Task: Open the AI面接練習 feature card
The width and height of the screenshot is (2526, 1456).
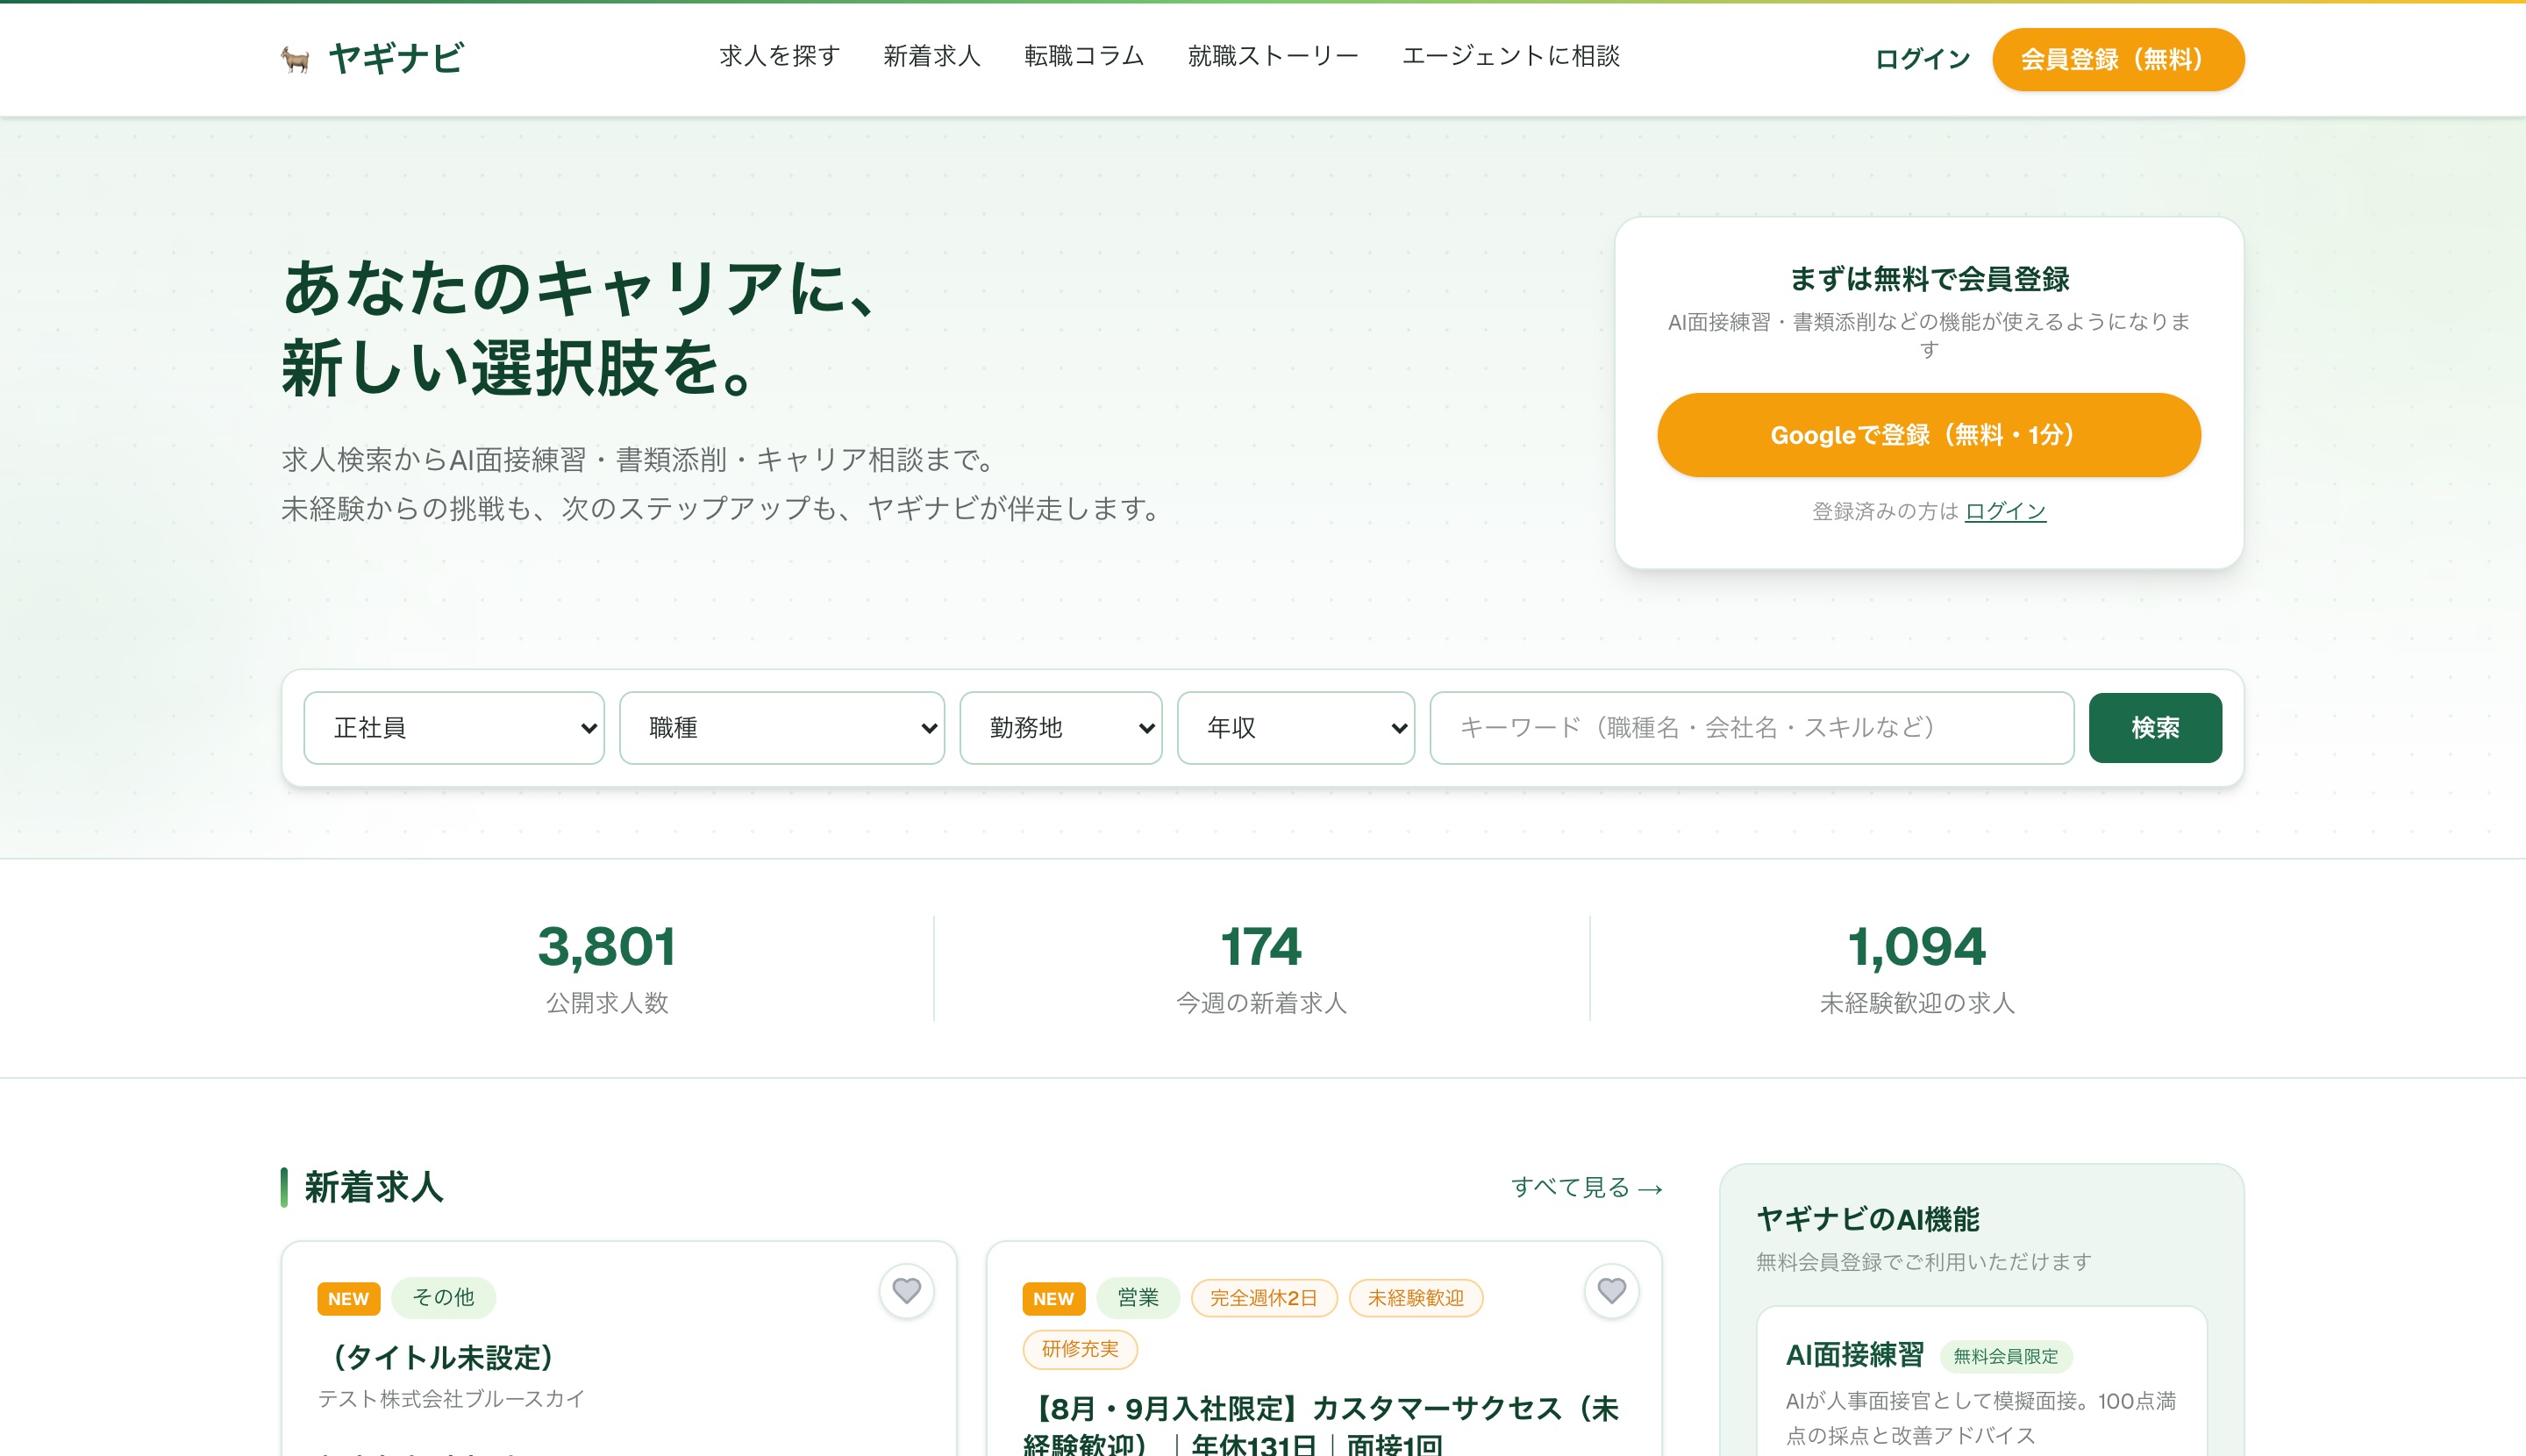Action: point(1981,1381)
